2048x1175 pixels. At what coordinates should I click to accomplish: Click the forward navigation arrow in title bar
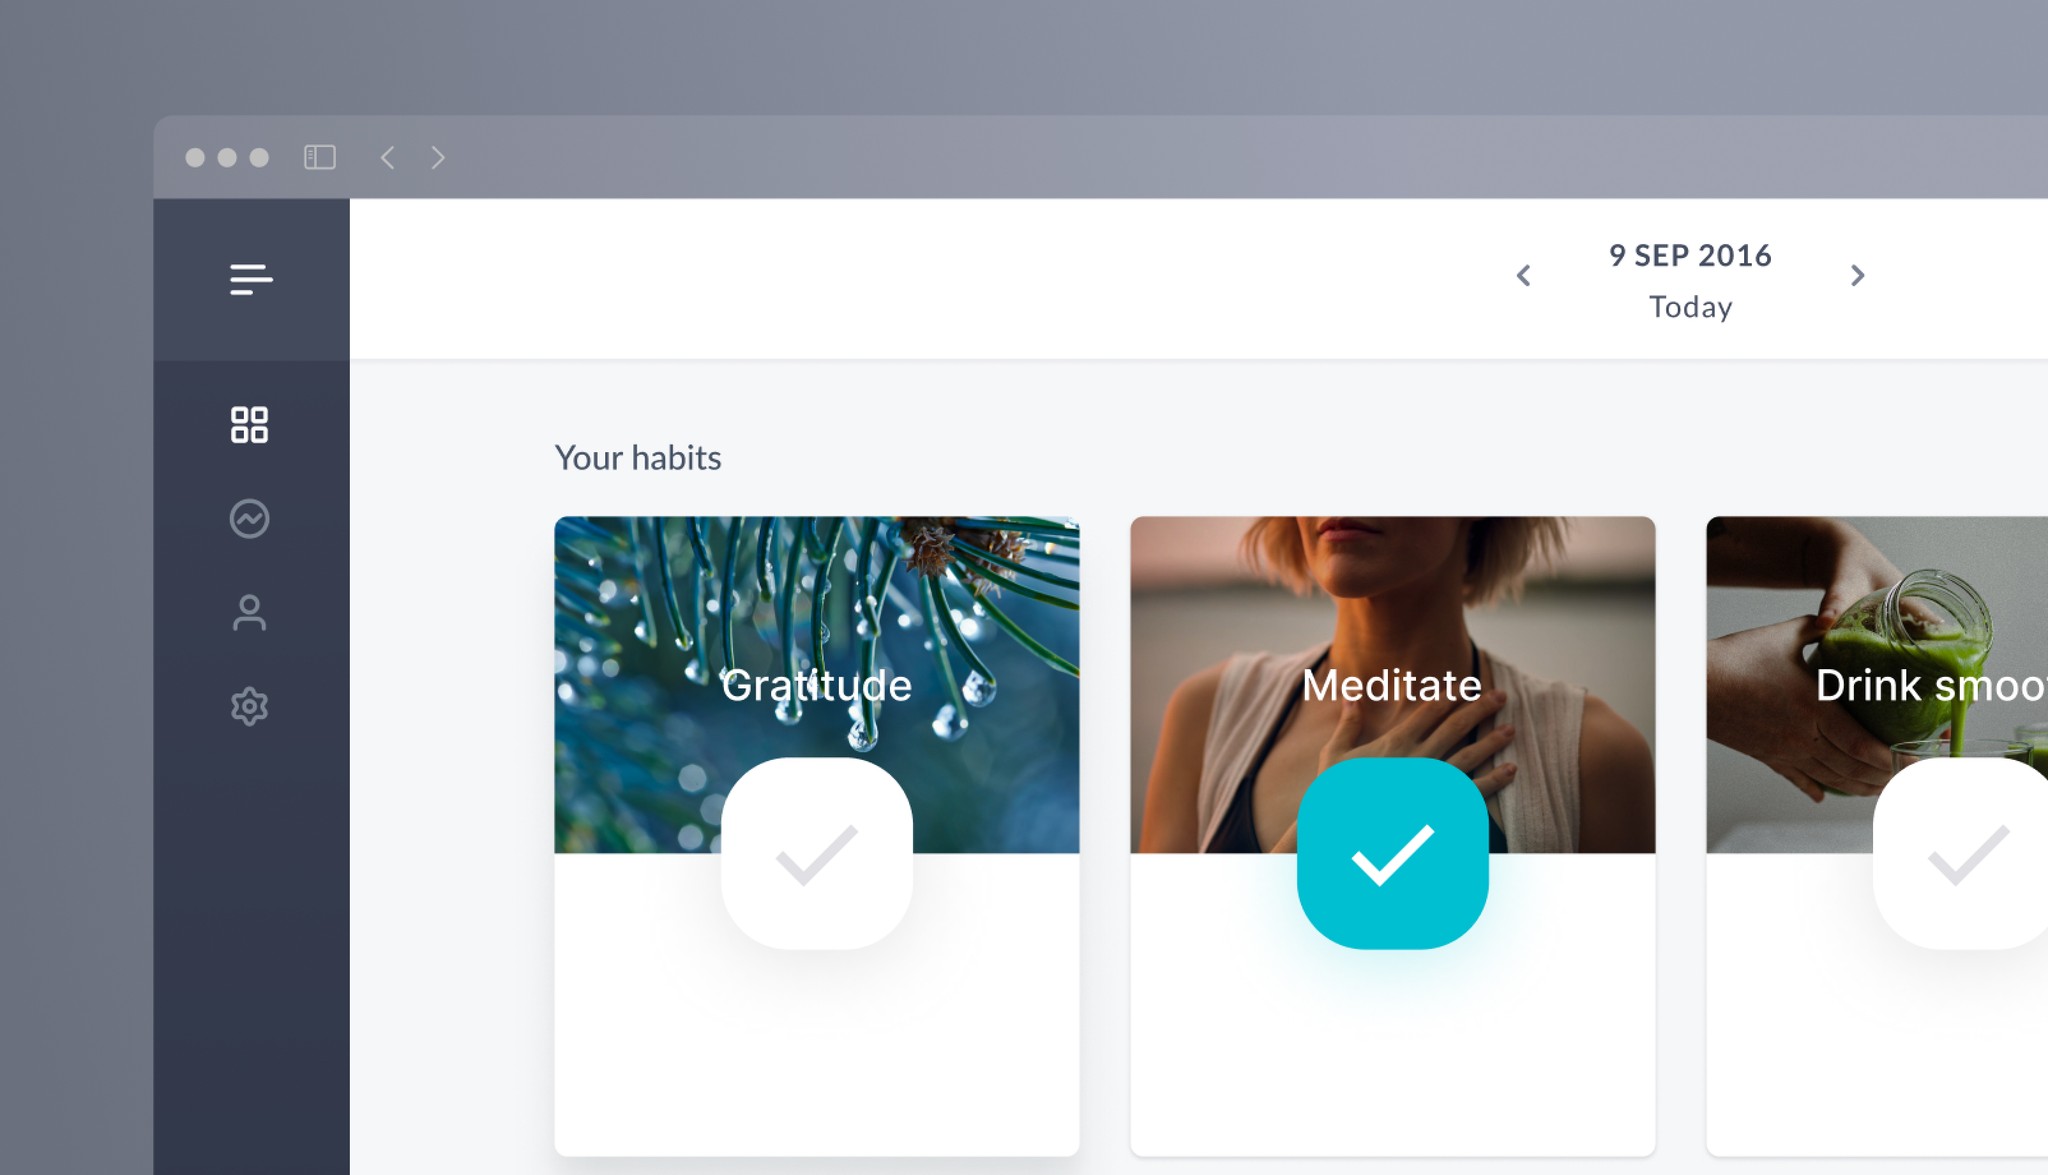pos(438,157)
